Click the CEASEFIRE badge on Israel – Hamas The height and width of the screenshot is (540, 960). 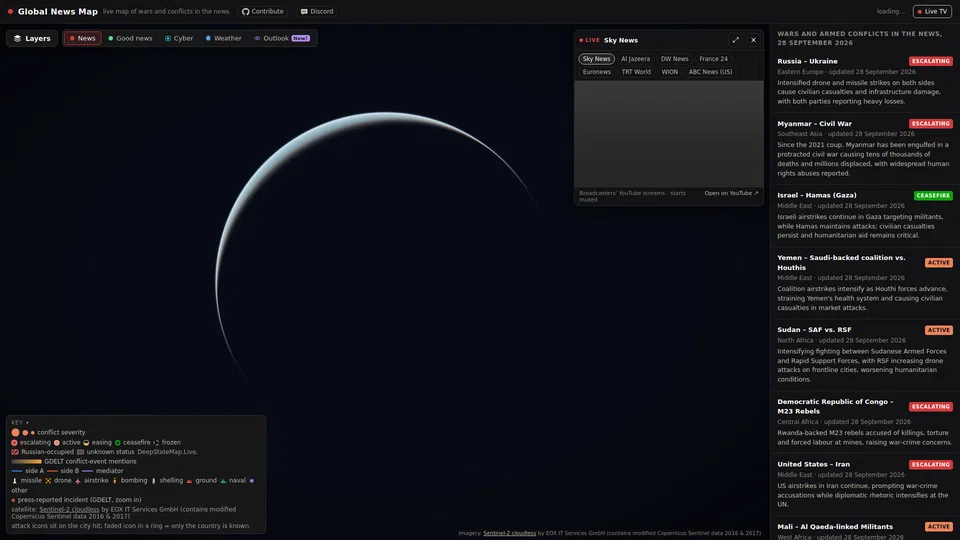(933, 195)
